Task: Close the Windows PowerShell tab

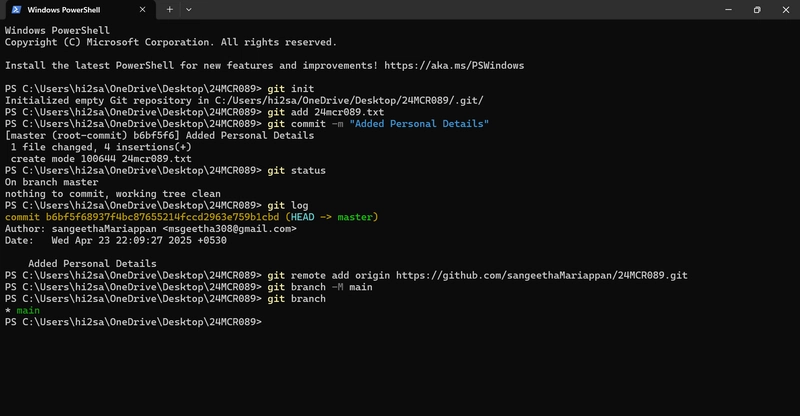Action: 142,10
